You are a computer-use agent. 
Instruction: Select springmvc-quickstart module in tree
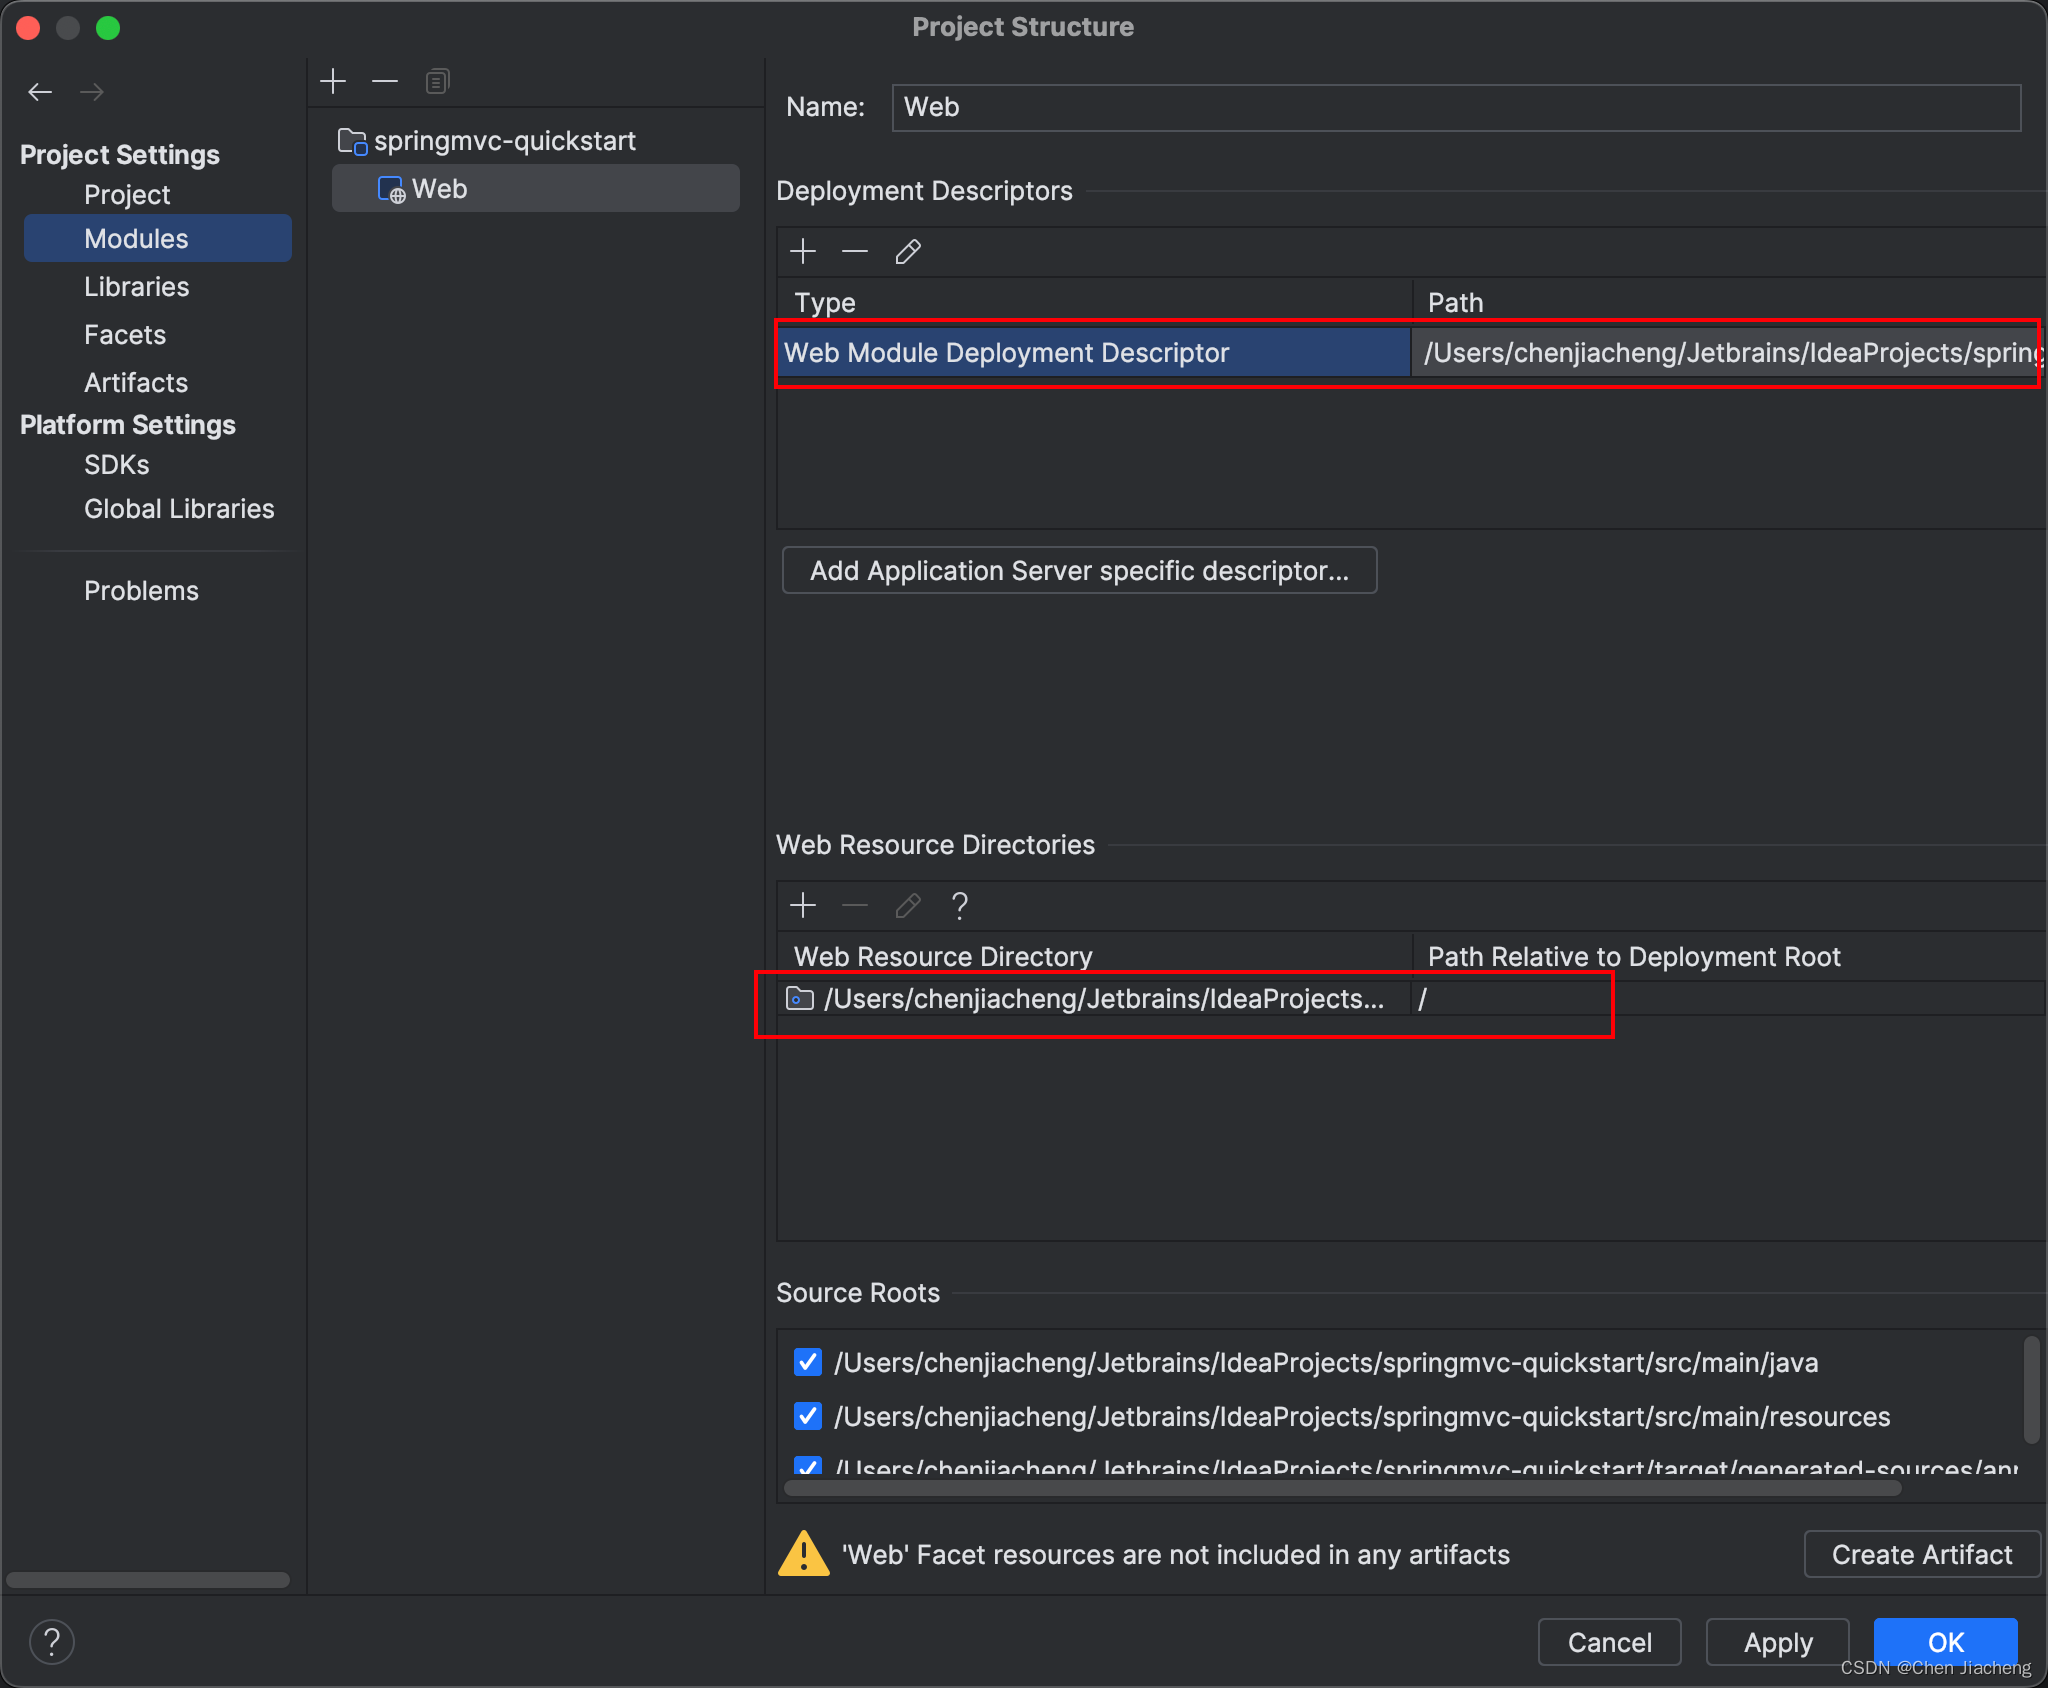tap(505, 141)
